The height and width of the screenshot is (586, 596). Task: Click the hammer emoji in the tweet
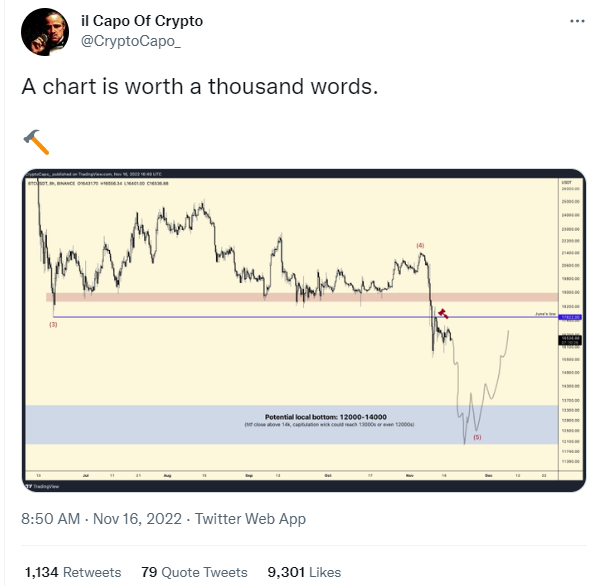coord(36,142)
